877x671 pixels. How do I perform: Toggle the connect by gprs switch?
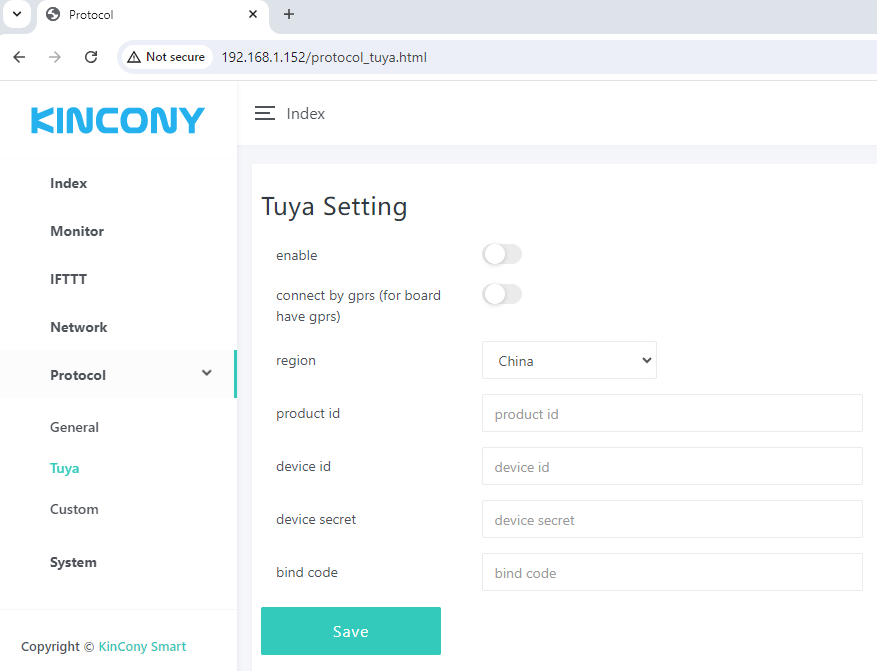pyautogui.click(x=502, y=294)
